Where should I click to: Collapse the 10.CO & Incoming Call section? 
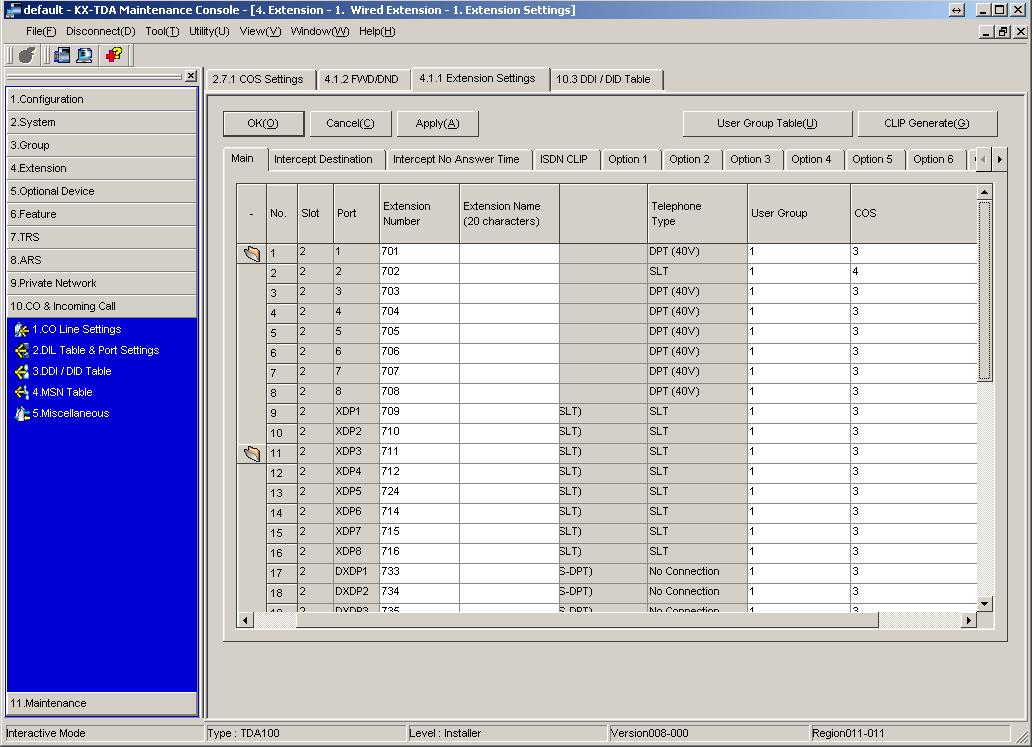click(101, 307)
